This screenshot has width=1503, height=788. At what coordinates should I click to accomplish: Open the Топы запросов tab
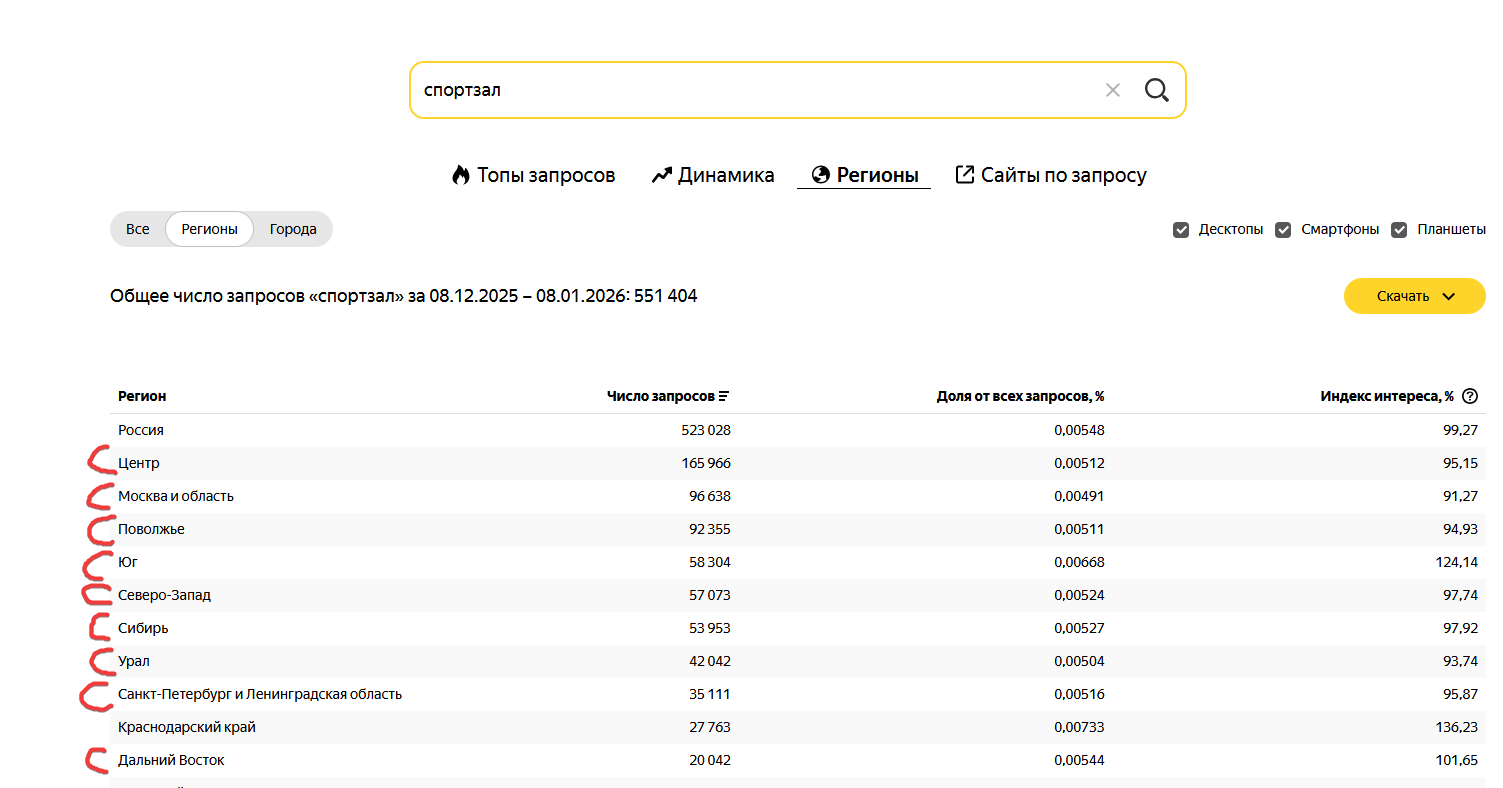533,176
